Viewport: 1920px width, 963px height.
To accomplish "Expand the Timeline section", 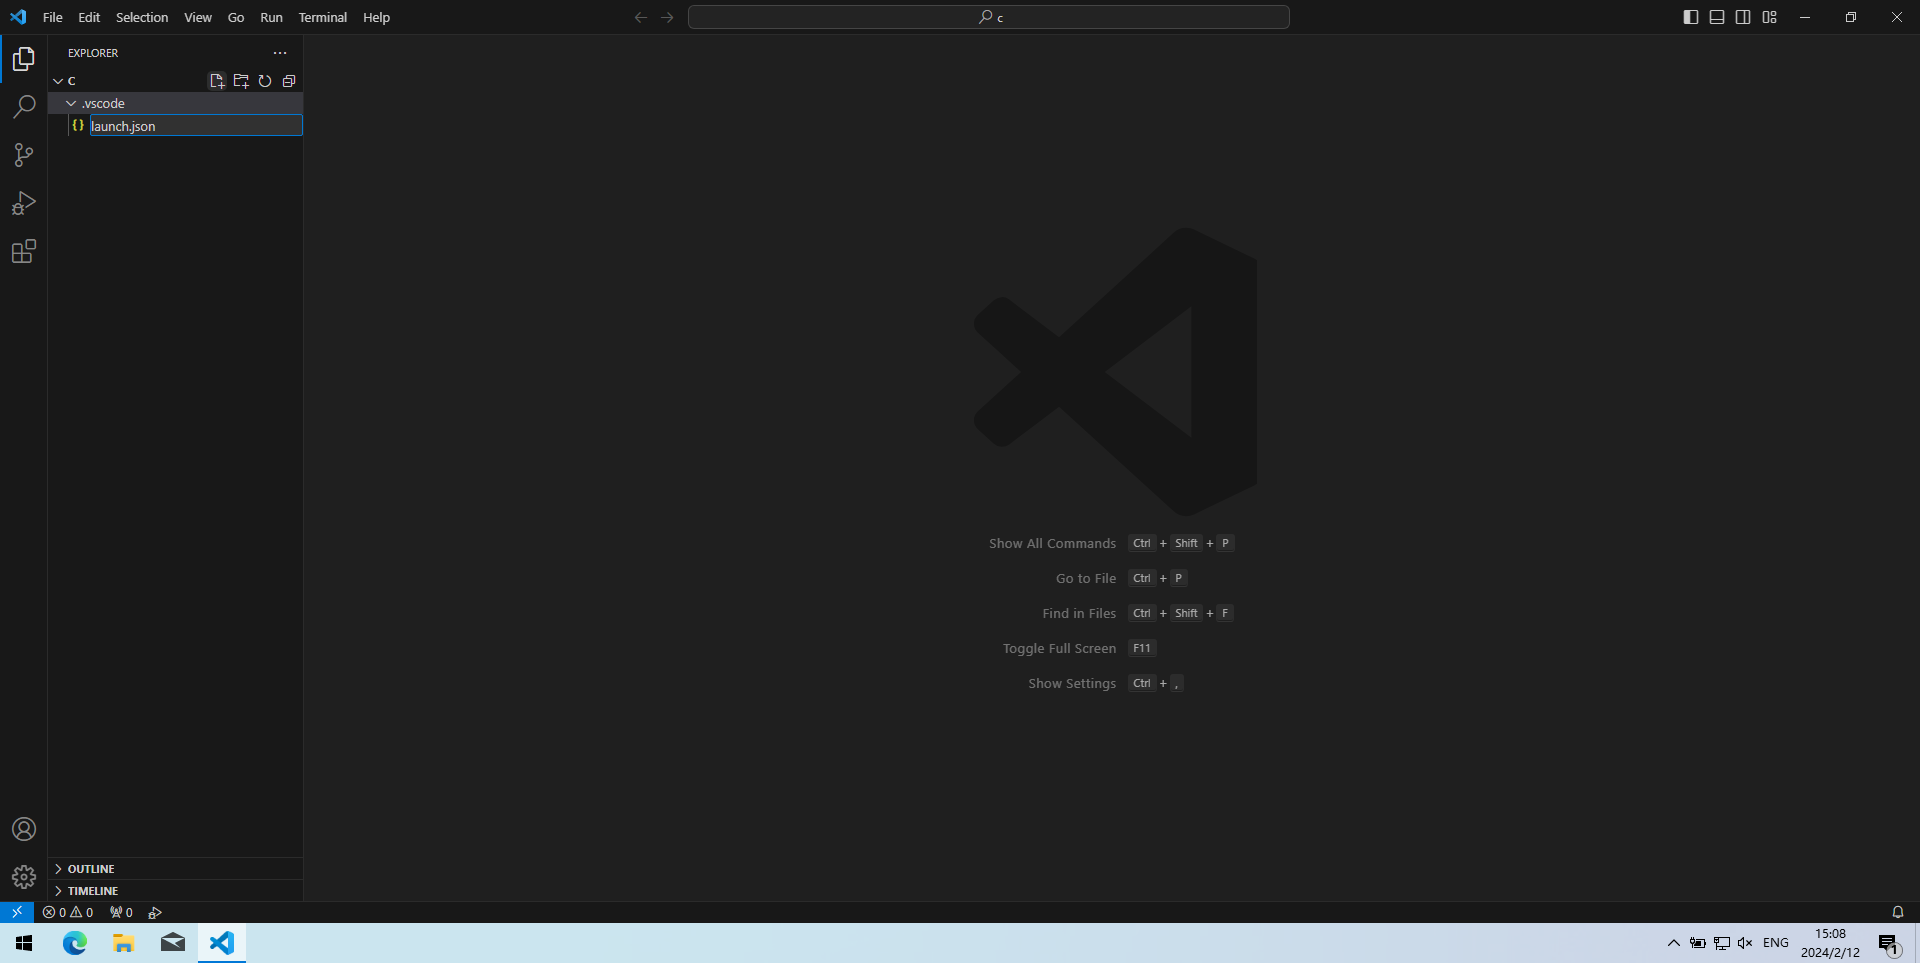I will [175, 891].
